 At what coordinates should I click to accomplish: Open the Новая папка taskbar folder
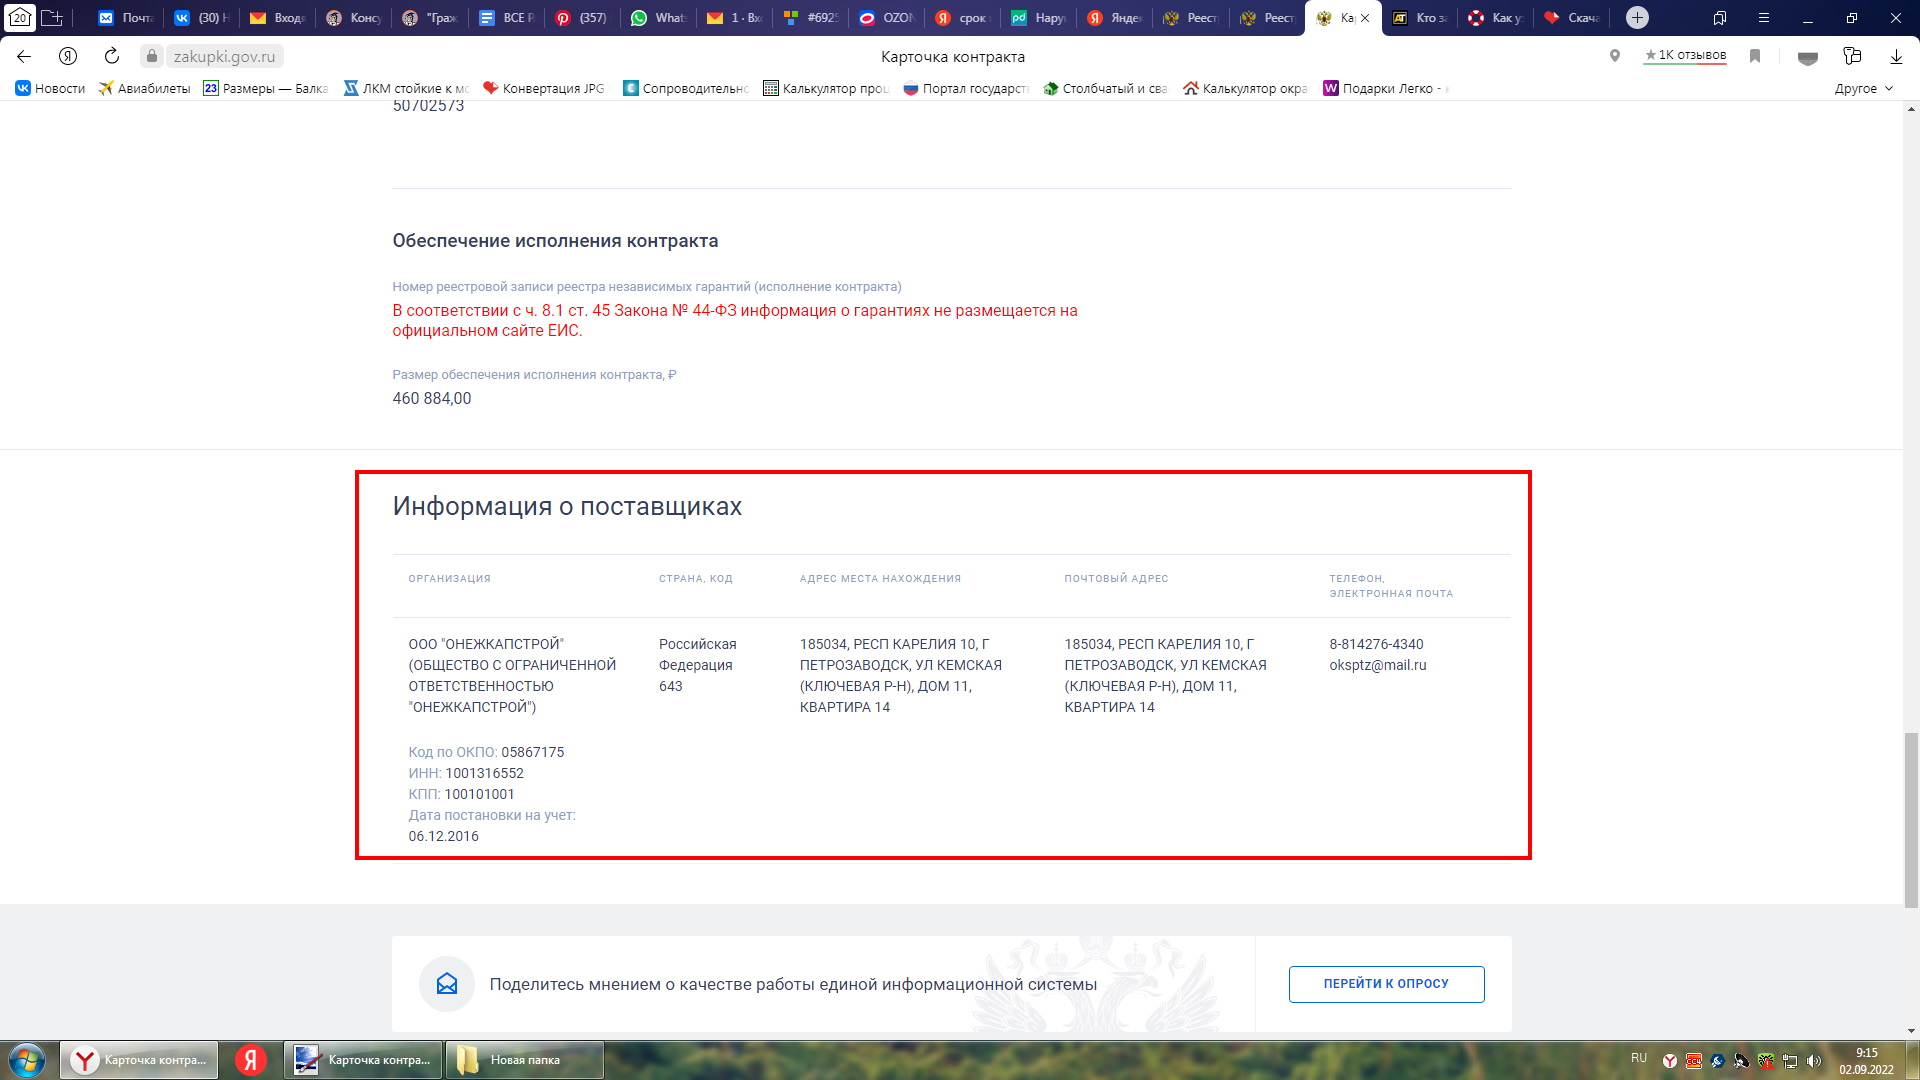tap(524, 1060)
